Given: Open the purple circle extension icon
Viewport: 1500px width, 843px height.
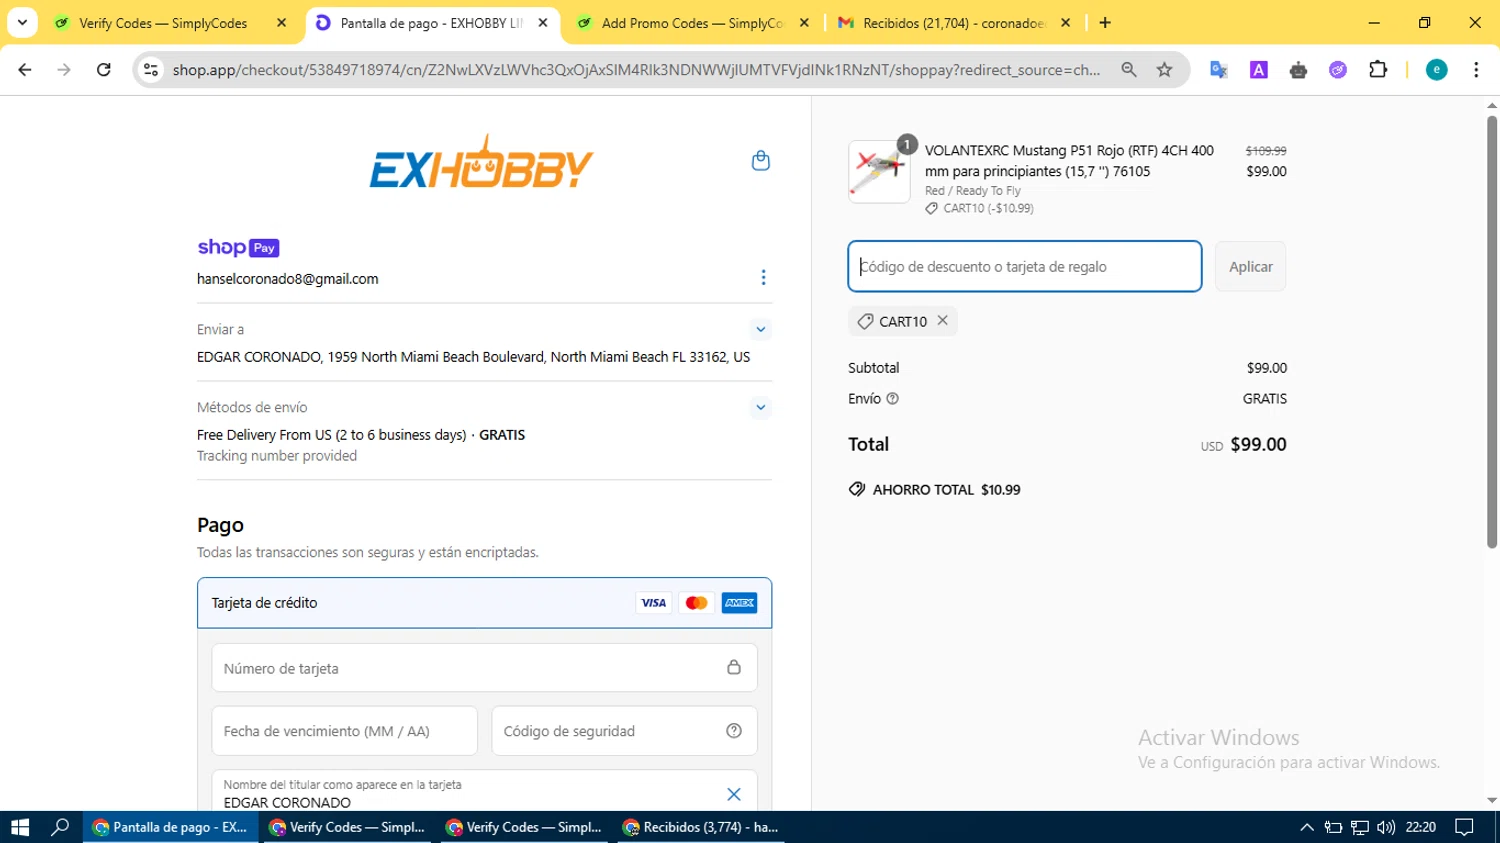Looking at the screenshot, I should point(1338,69).
